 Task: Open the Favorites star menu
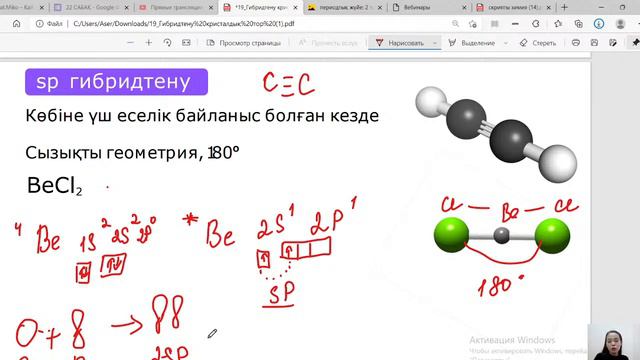coord(558,24)
